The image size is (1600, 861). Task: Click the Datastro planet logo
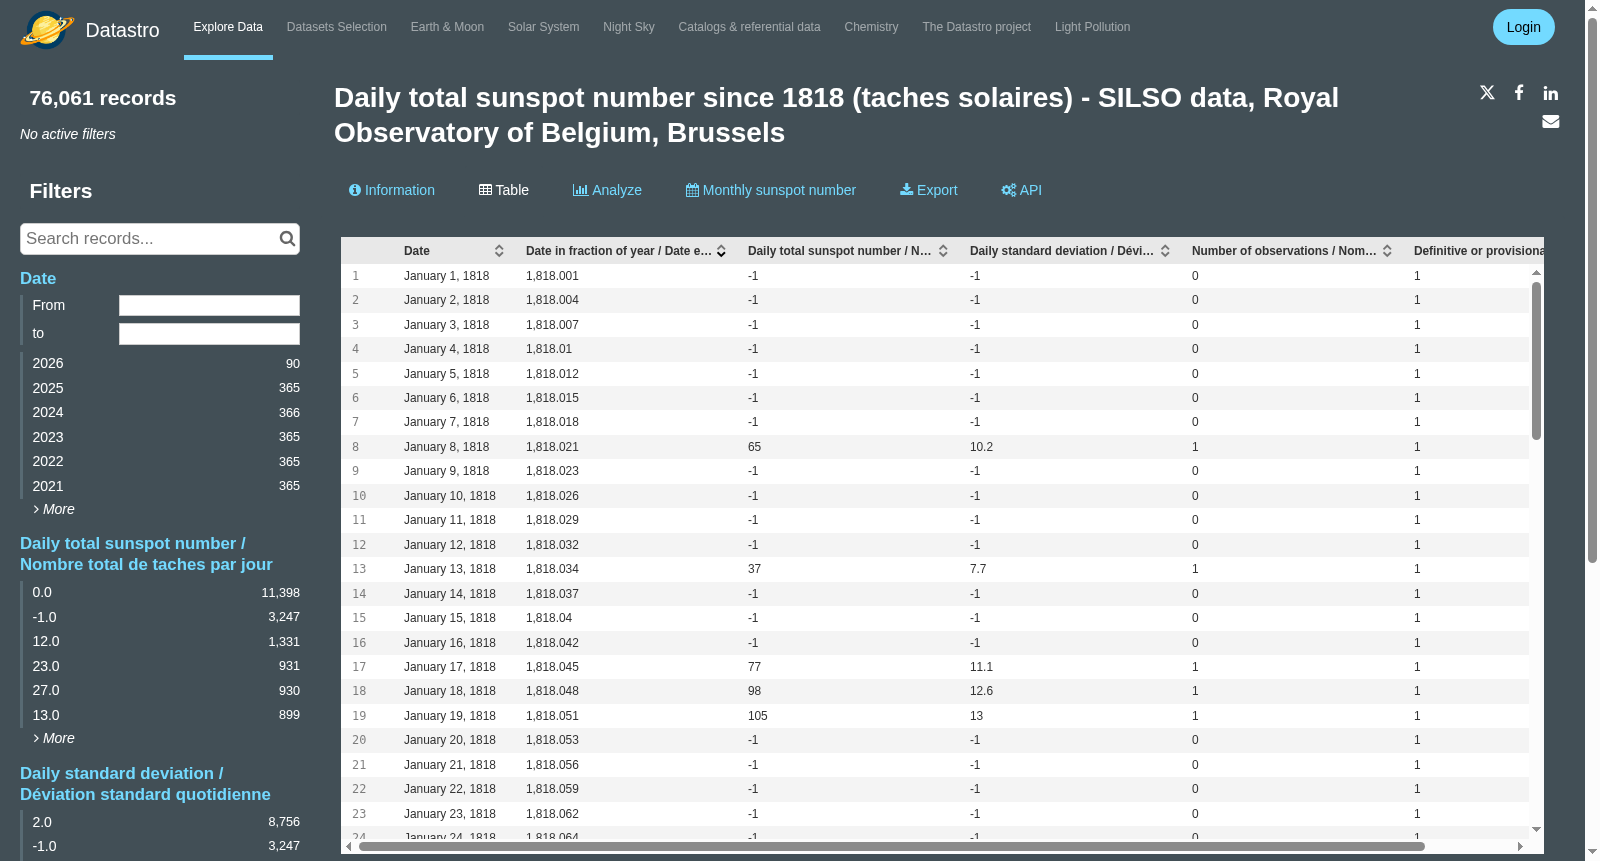coord(47,29)
